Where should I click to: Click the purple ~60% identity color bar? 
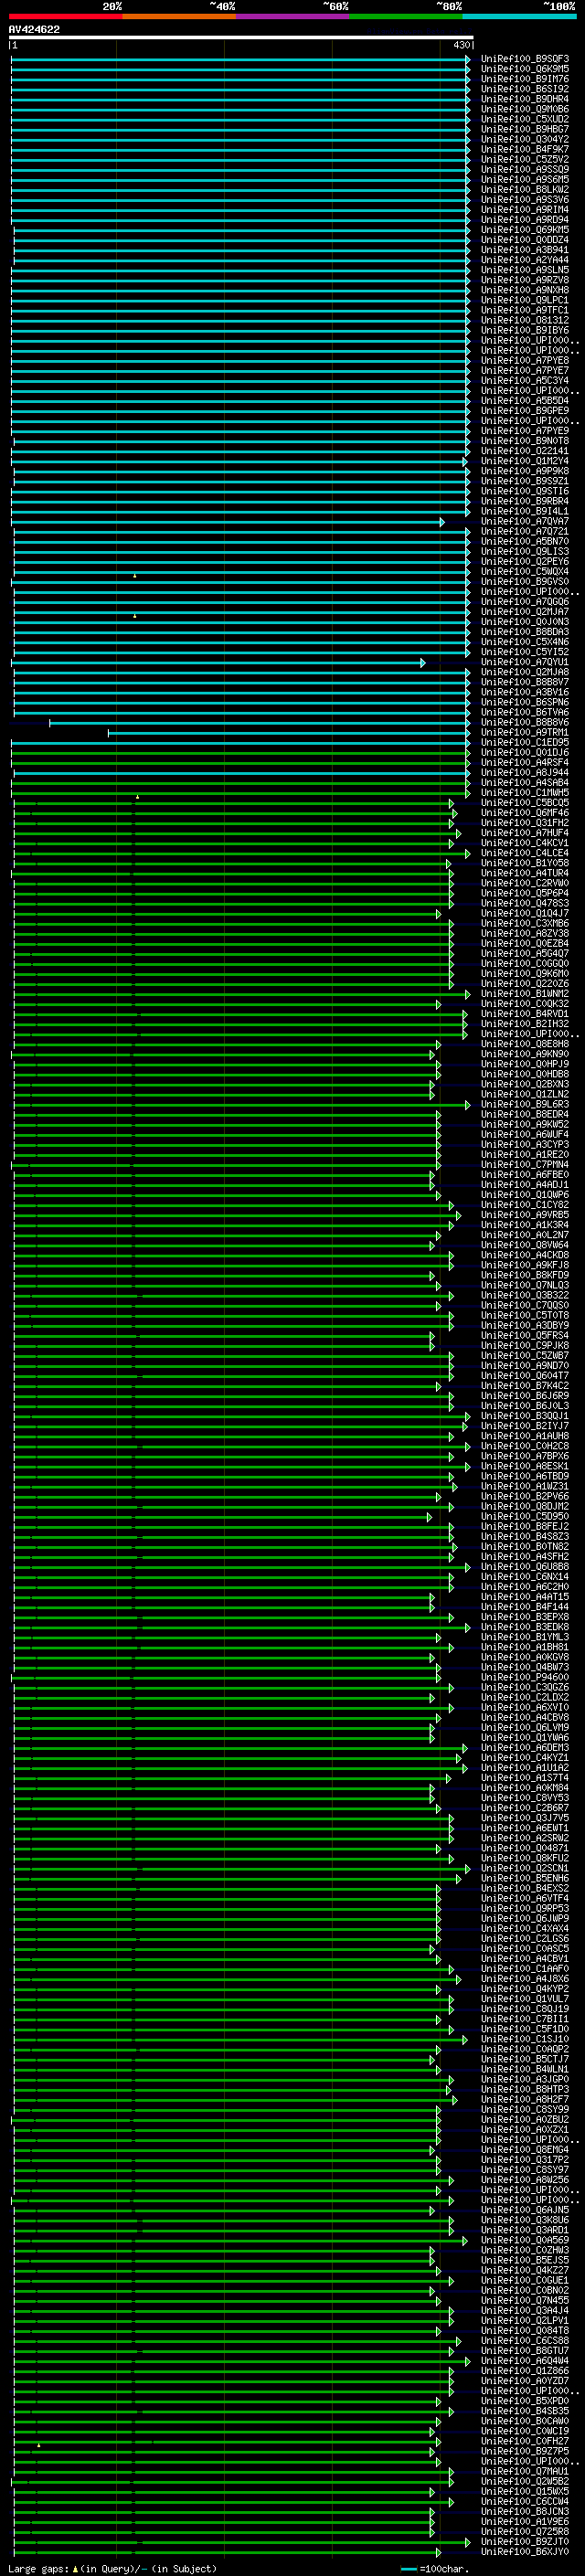pyautogui.click(x=293, y=16)
